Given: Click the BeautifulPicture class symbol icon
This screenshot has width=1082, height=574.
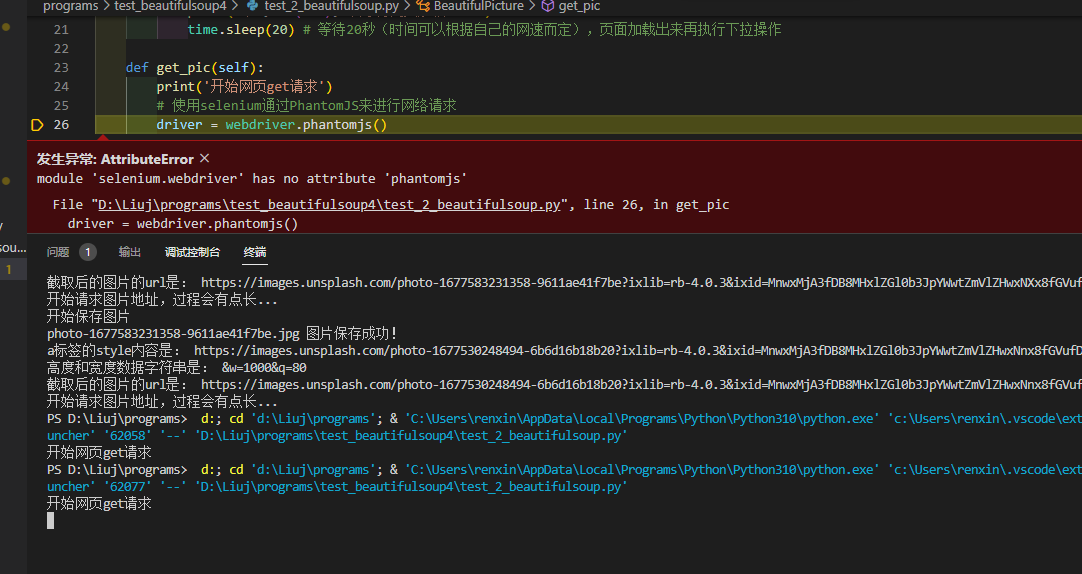Looking at the screenshot, I should click(x=423, y=6).
